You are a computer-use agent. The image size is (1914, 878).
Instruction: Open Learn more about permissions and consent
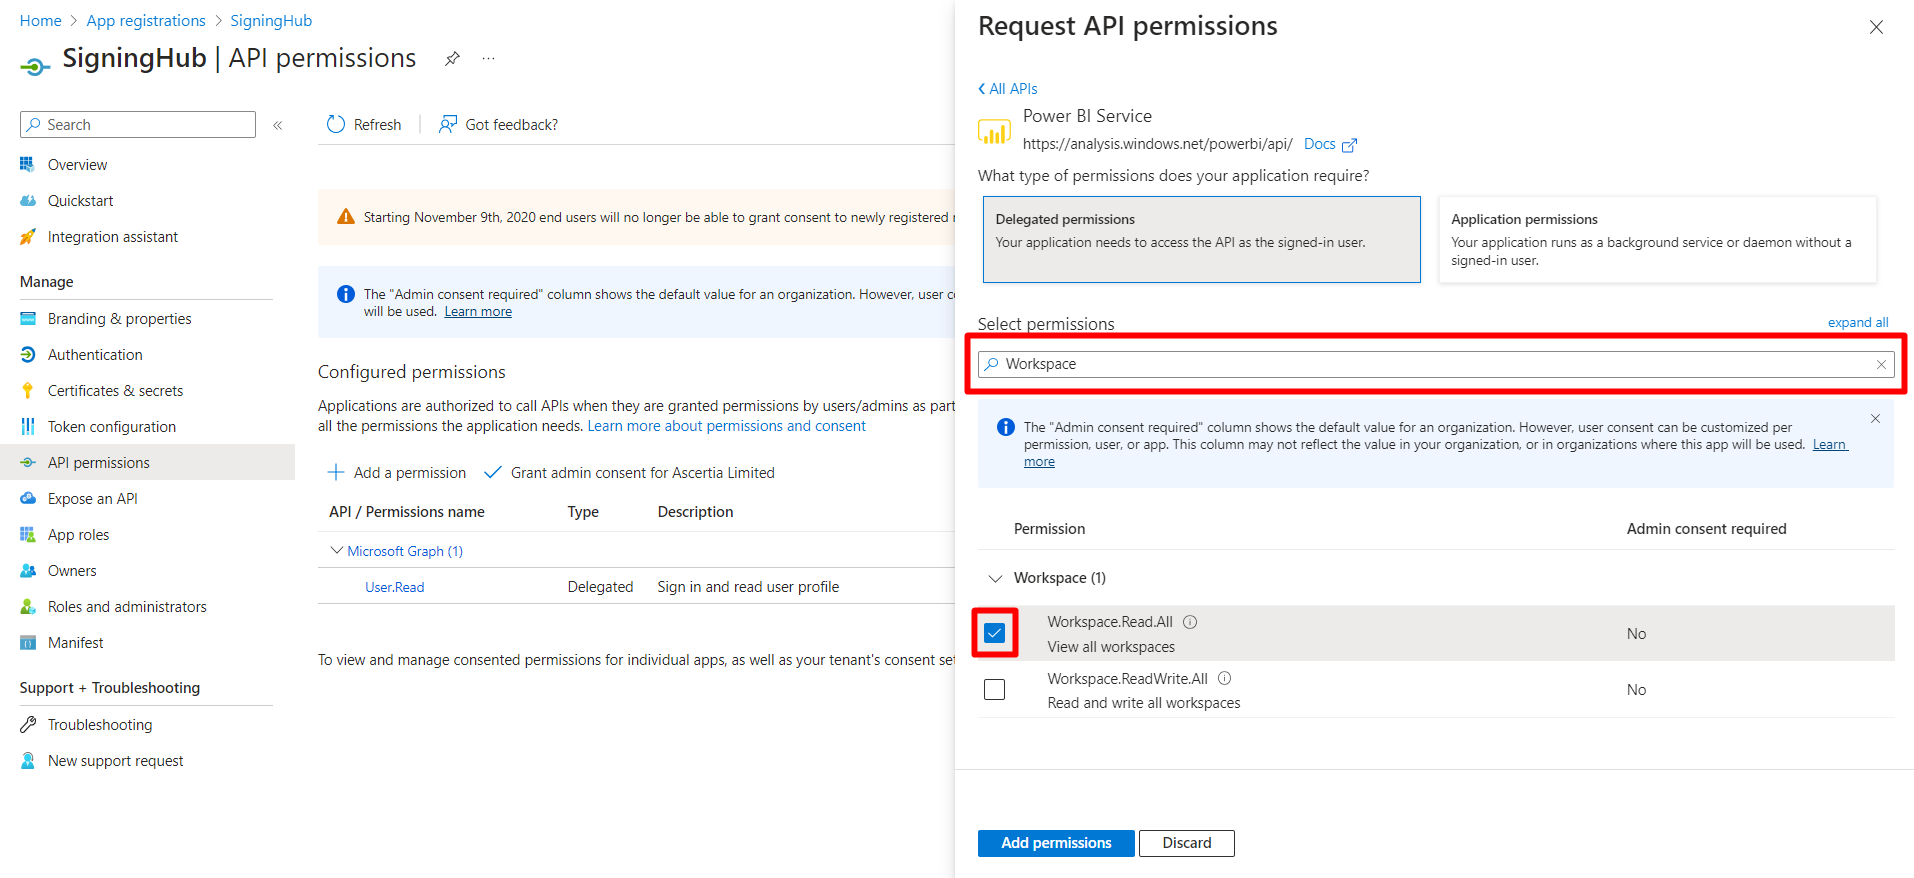726,426
